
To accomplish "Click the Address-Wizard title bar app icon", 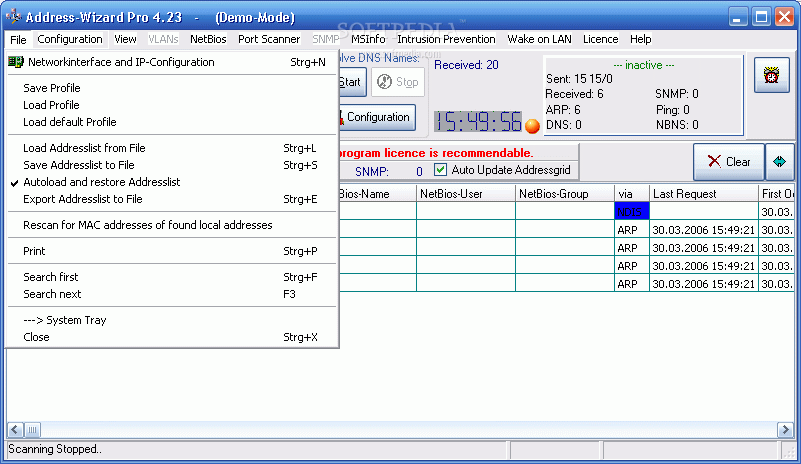I will 14,16.
